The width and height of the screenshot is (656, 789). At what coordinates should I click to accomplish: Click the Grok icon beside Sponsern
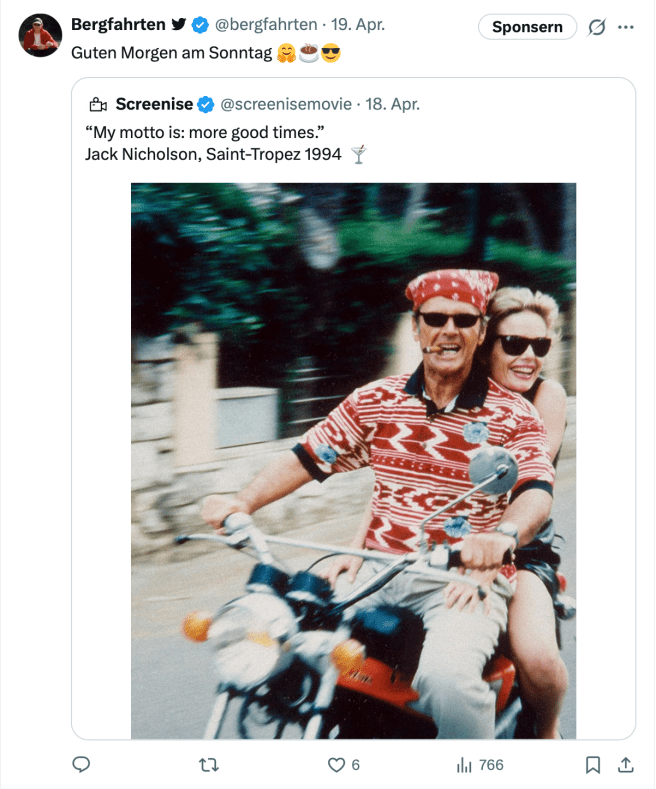(597, 27)
